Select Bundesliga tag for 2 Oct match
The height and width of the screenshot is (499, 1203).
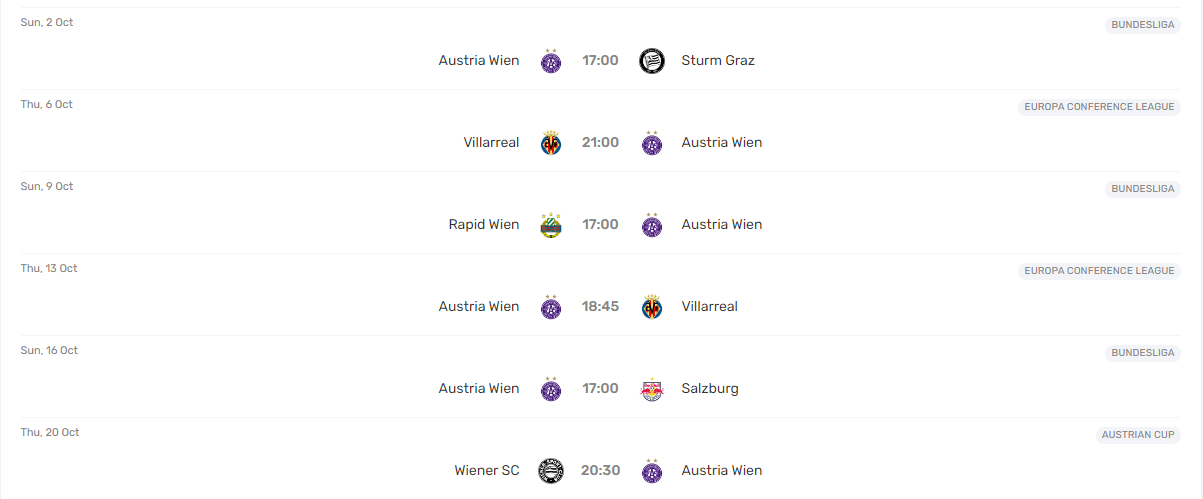(1143, 25)
